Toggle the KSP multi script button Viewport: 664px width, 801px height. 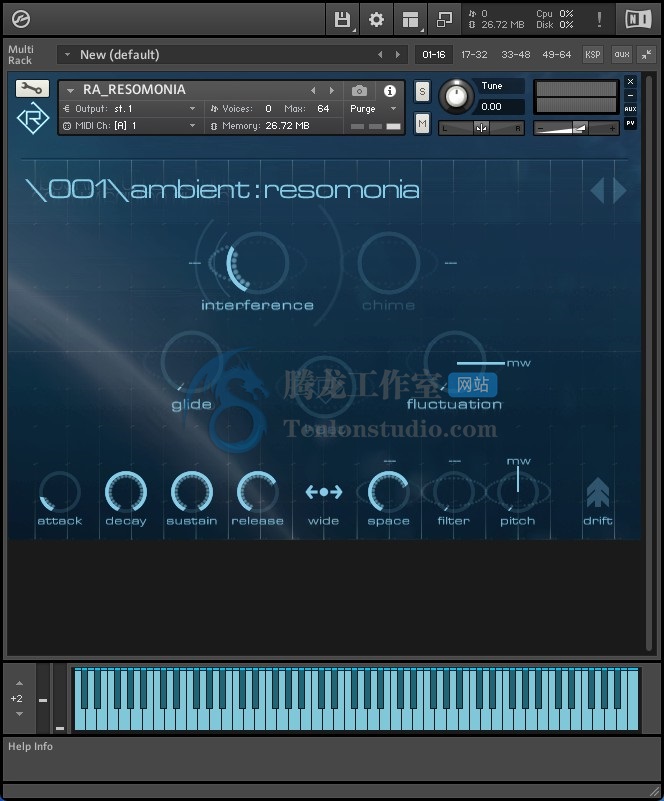(592, 54)
